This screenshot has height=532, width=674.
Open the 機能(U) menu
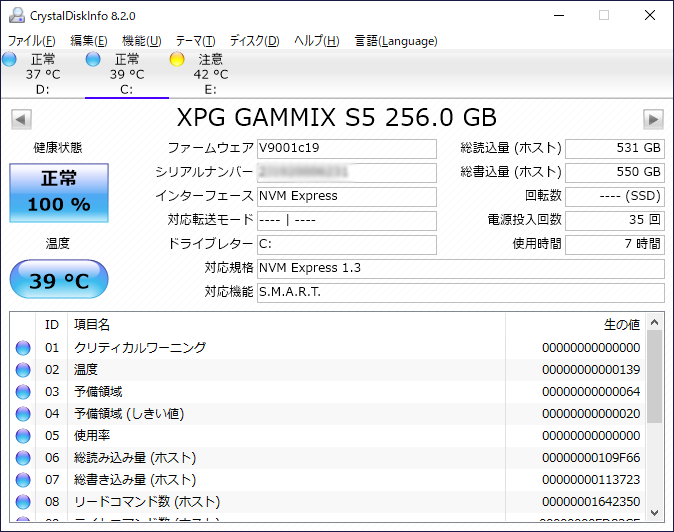[x=142, y=41]
